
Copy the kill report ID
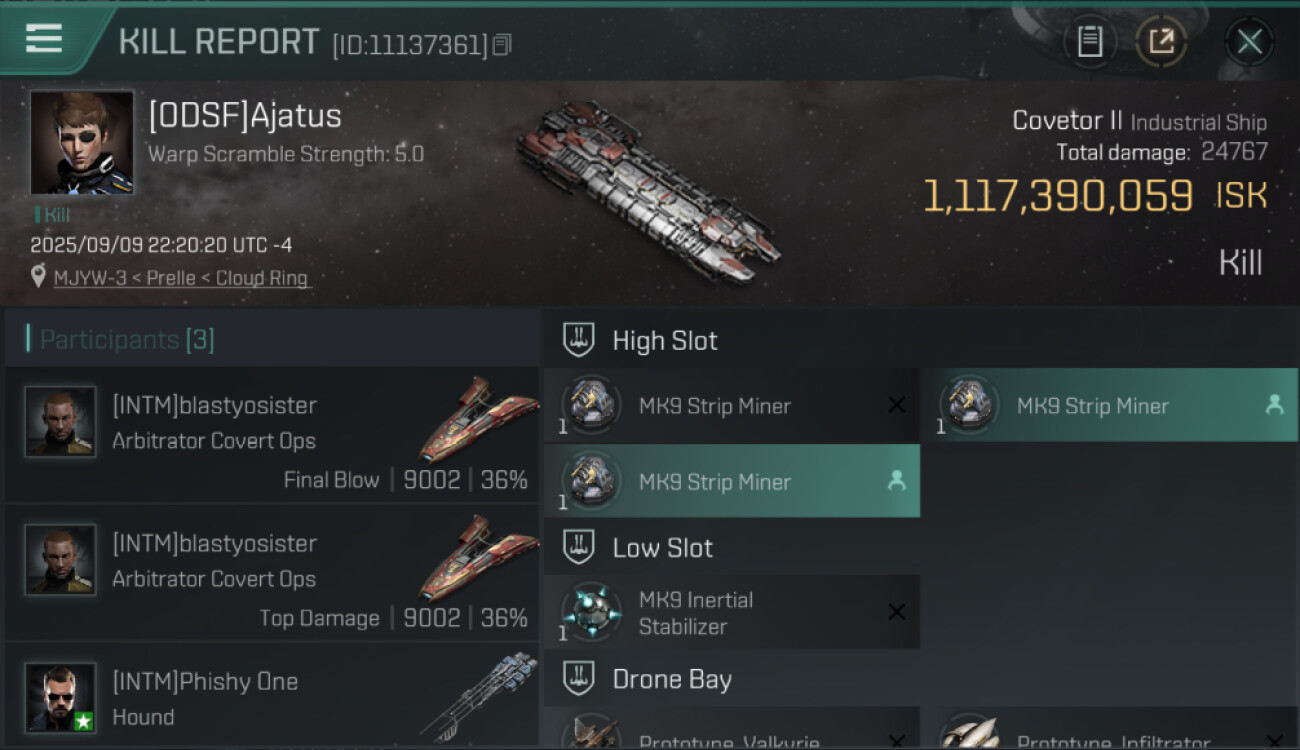coord(502,44)
